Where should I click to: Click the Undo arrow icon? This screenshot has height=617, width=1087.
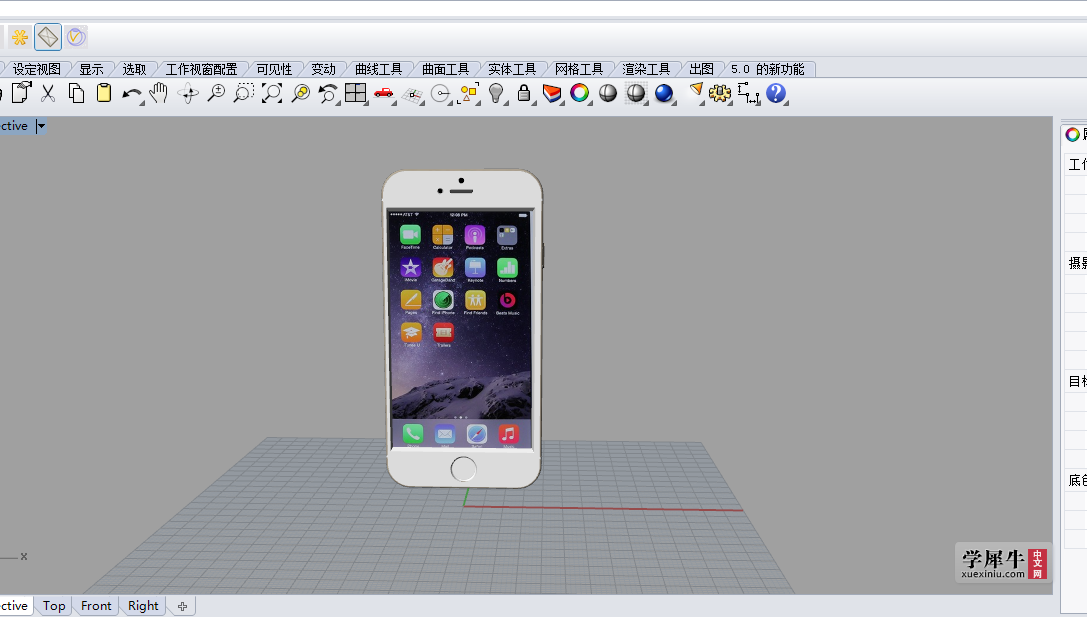(x=132, y=94)
